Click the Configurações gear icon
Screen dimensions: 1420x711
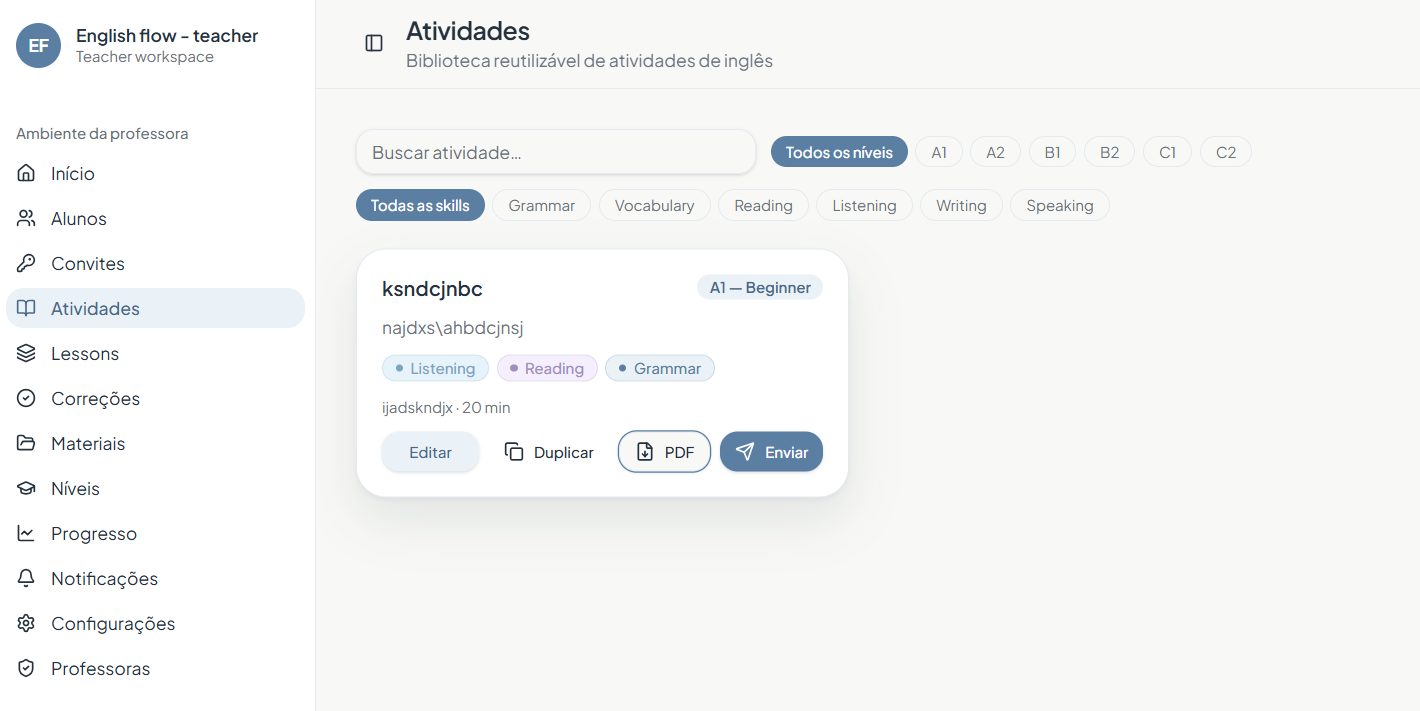26,623
